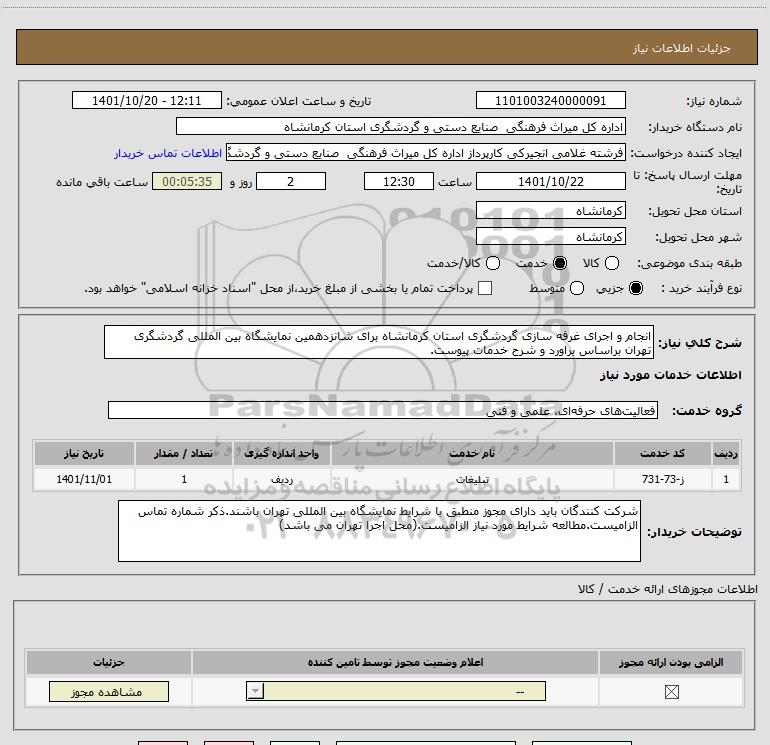
Task: Click the اطلاعات خدمات مورد نیاز heading
Action: click(x=670, y=375)
